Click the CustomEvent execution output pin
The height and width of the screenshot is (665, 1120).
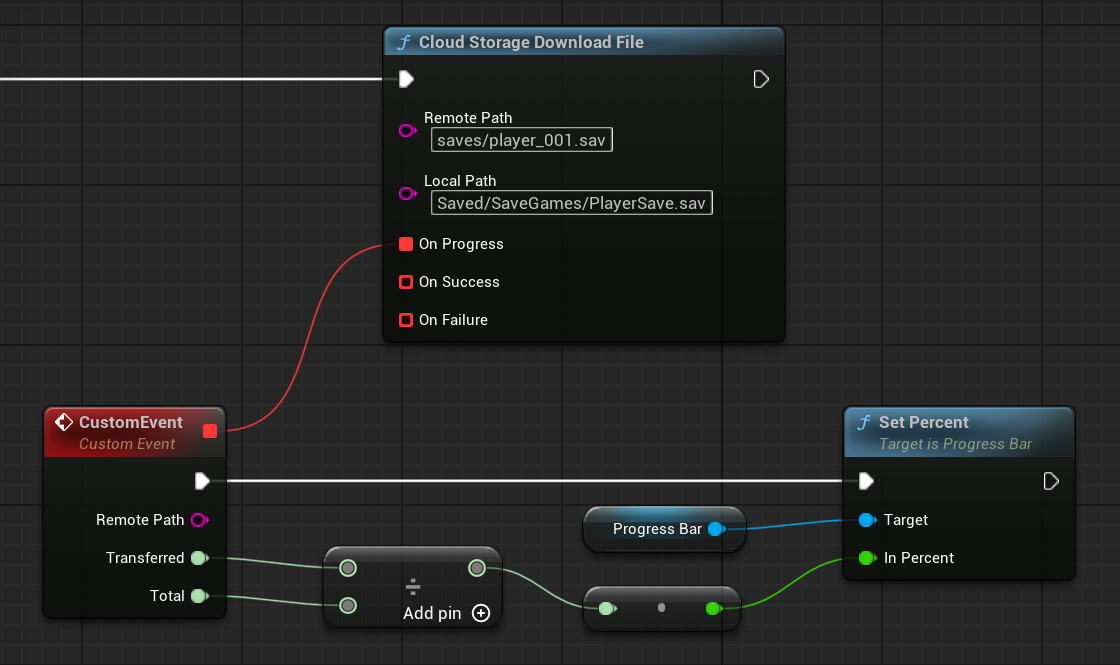(x=203, y=481)
